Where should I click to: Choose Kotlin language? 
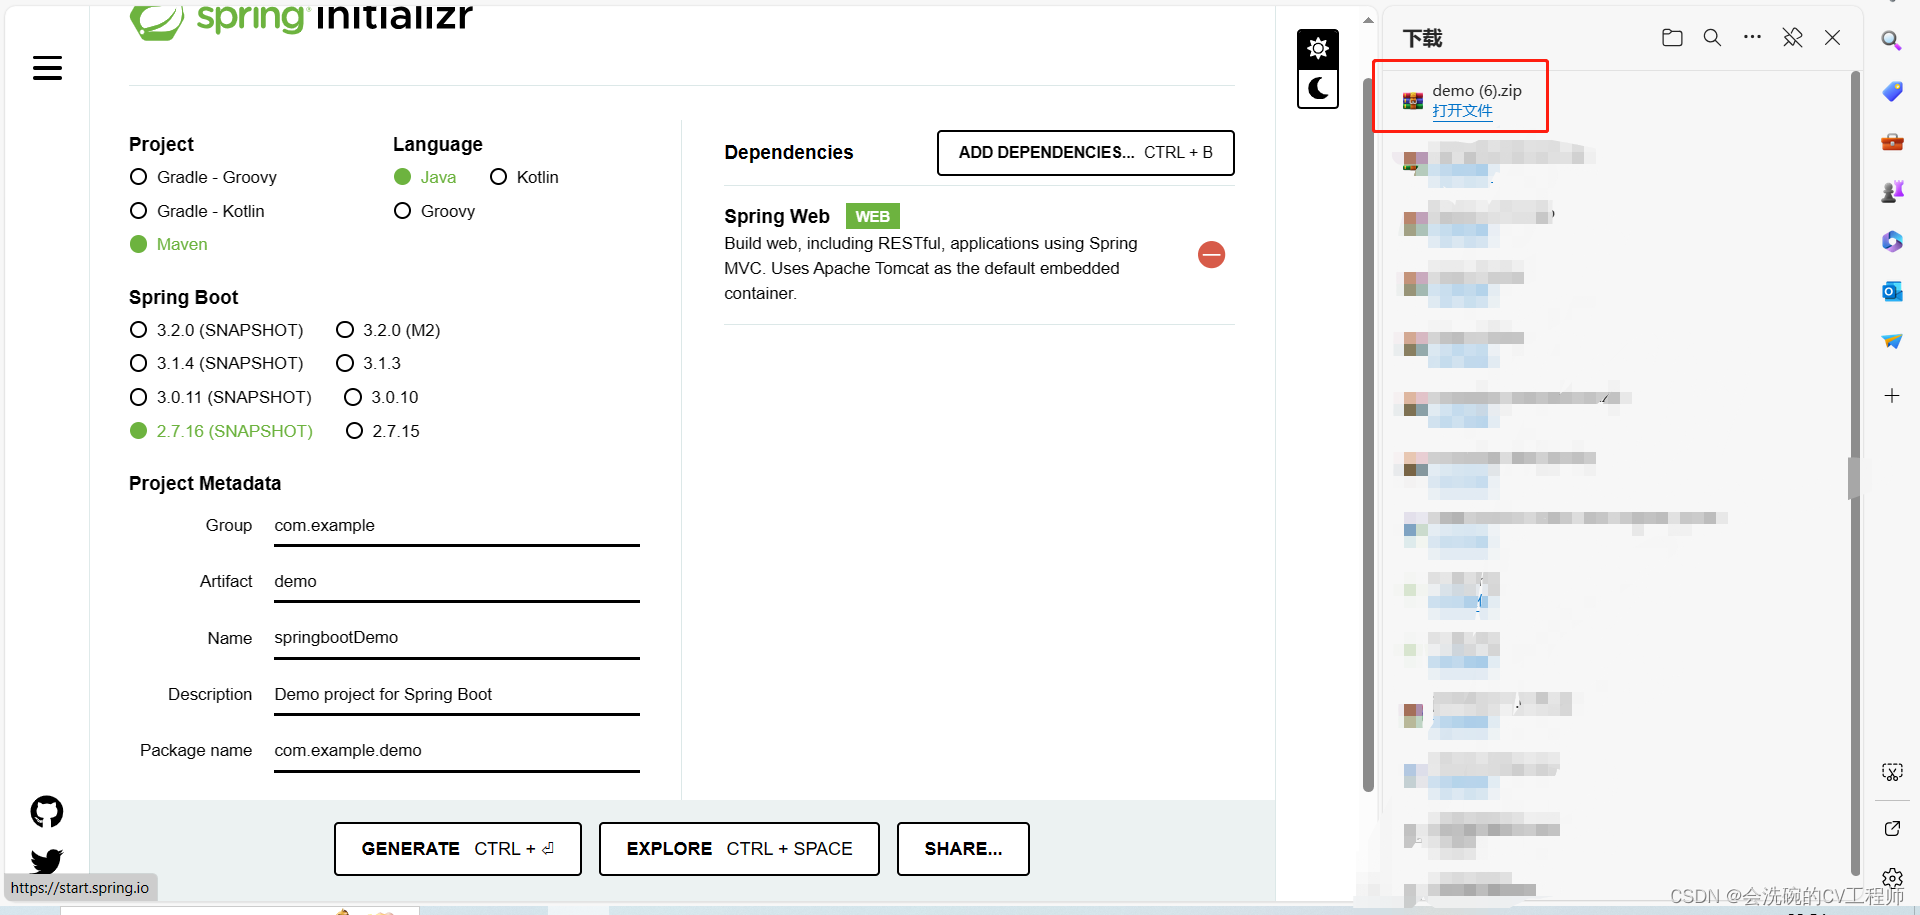click(524, 177)
